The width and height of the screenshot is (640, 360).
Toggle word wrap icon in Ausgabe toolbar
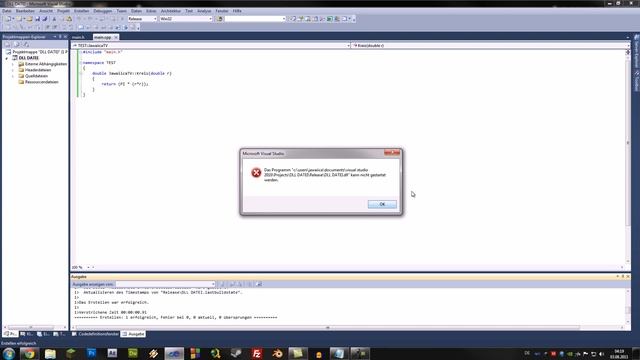[x=258, y=284]
